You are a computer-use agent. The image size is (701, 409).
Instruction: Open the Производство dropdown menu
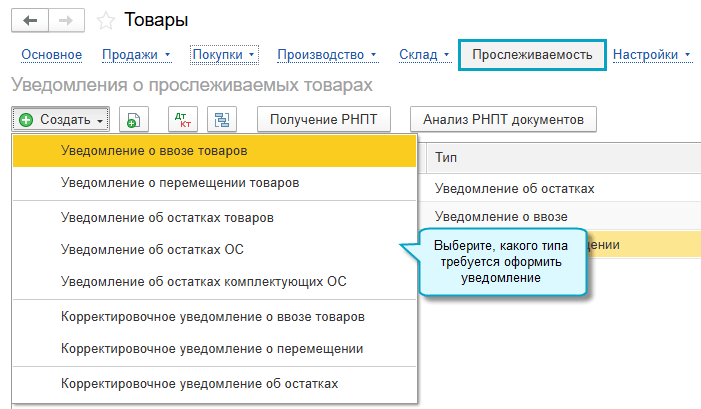click(327, 55)
